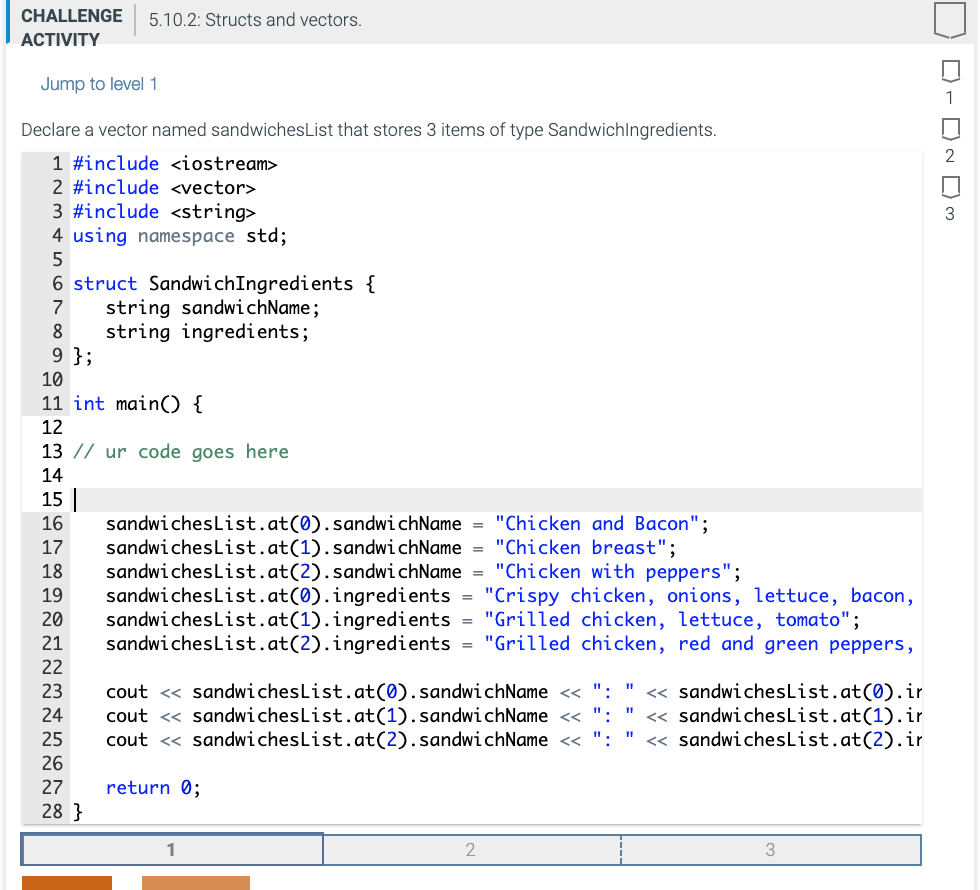Open the Jump to level 1 link
The width and height of the screenshot is (980, 890).
coord(99,84)
